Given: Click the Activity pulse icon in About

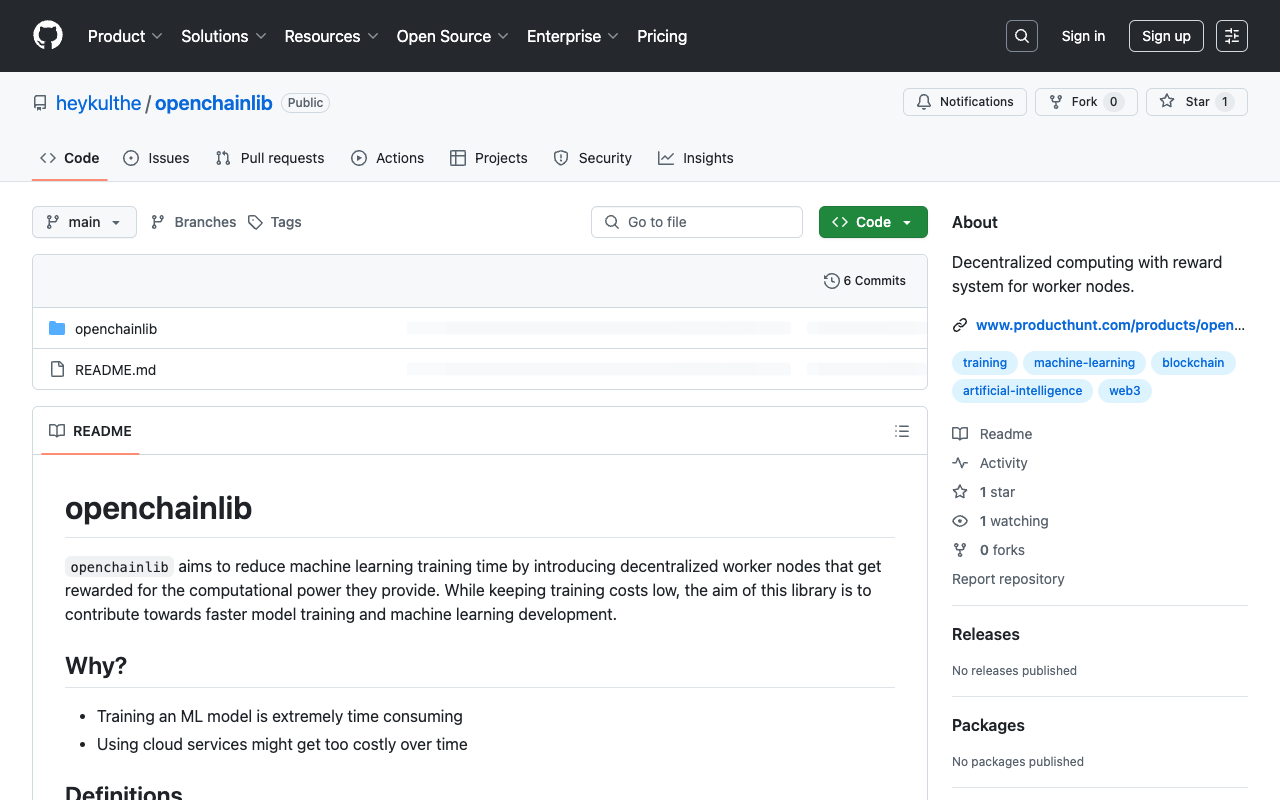Looking at the screenshot, I should (960, 463).
